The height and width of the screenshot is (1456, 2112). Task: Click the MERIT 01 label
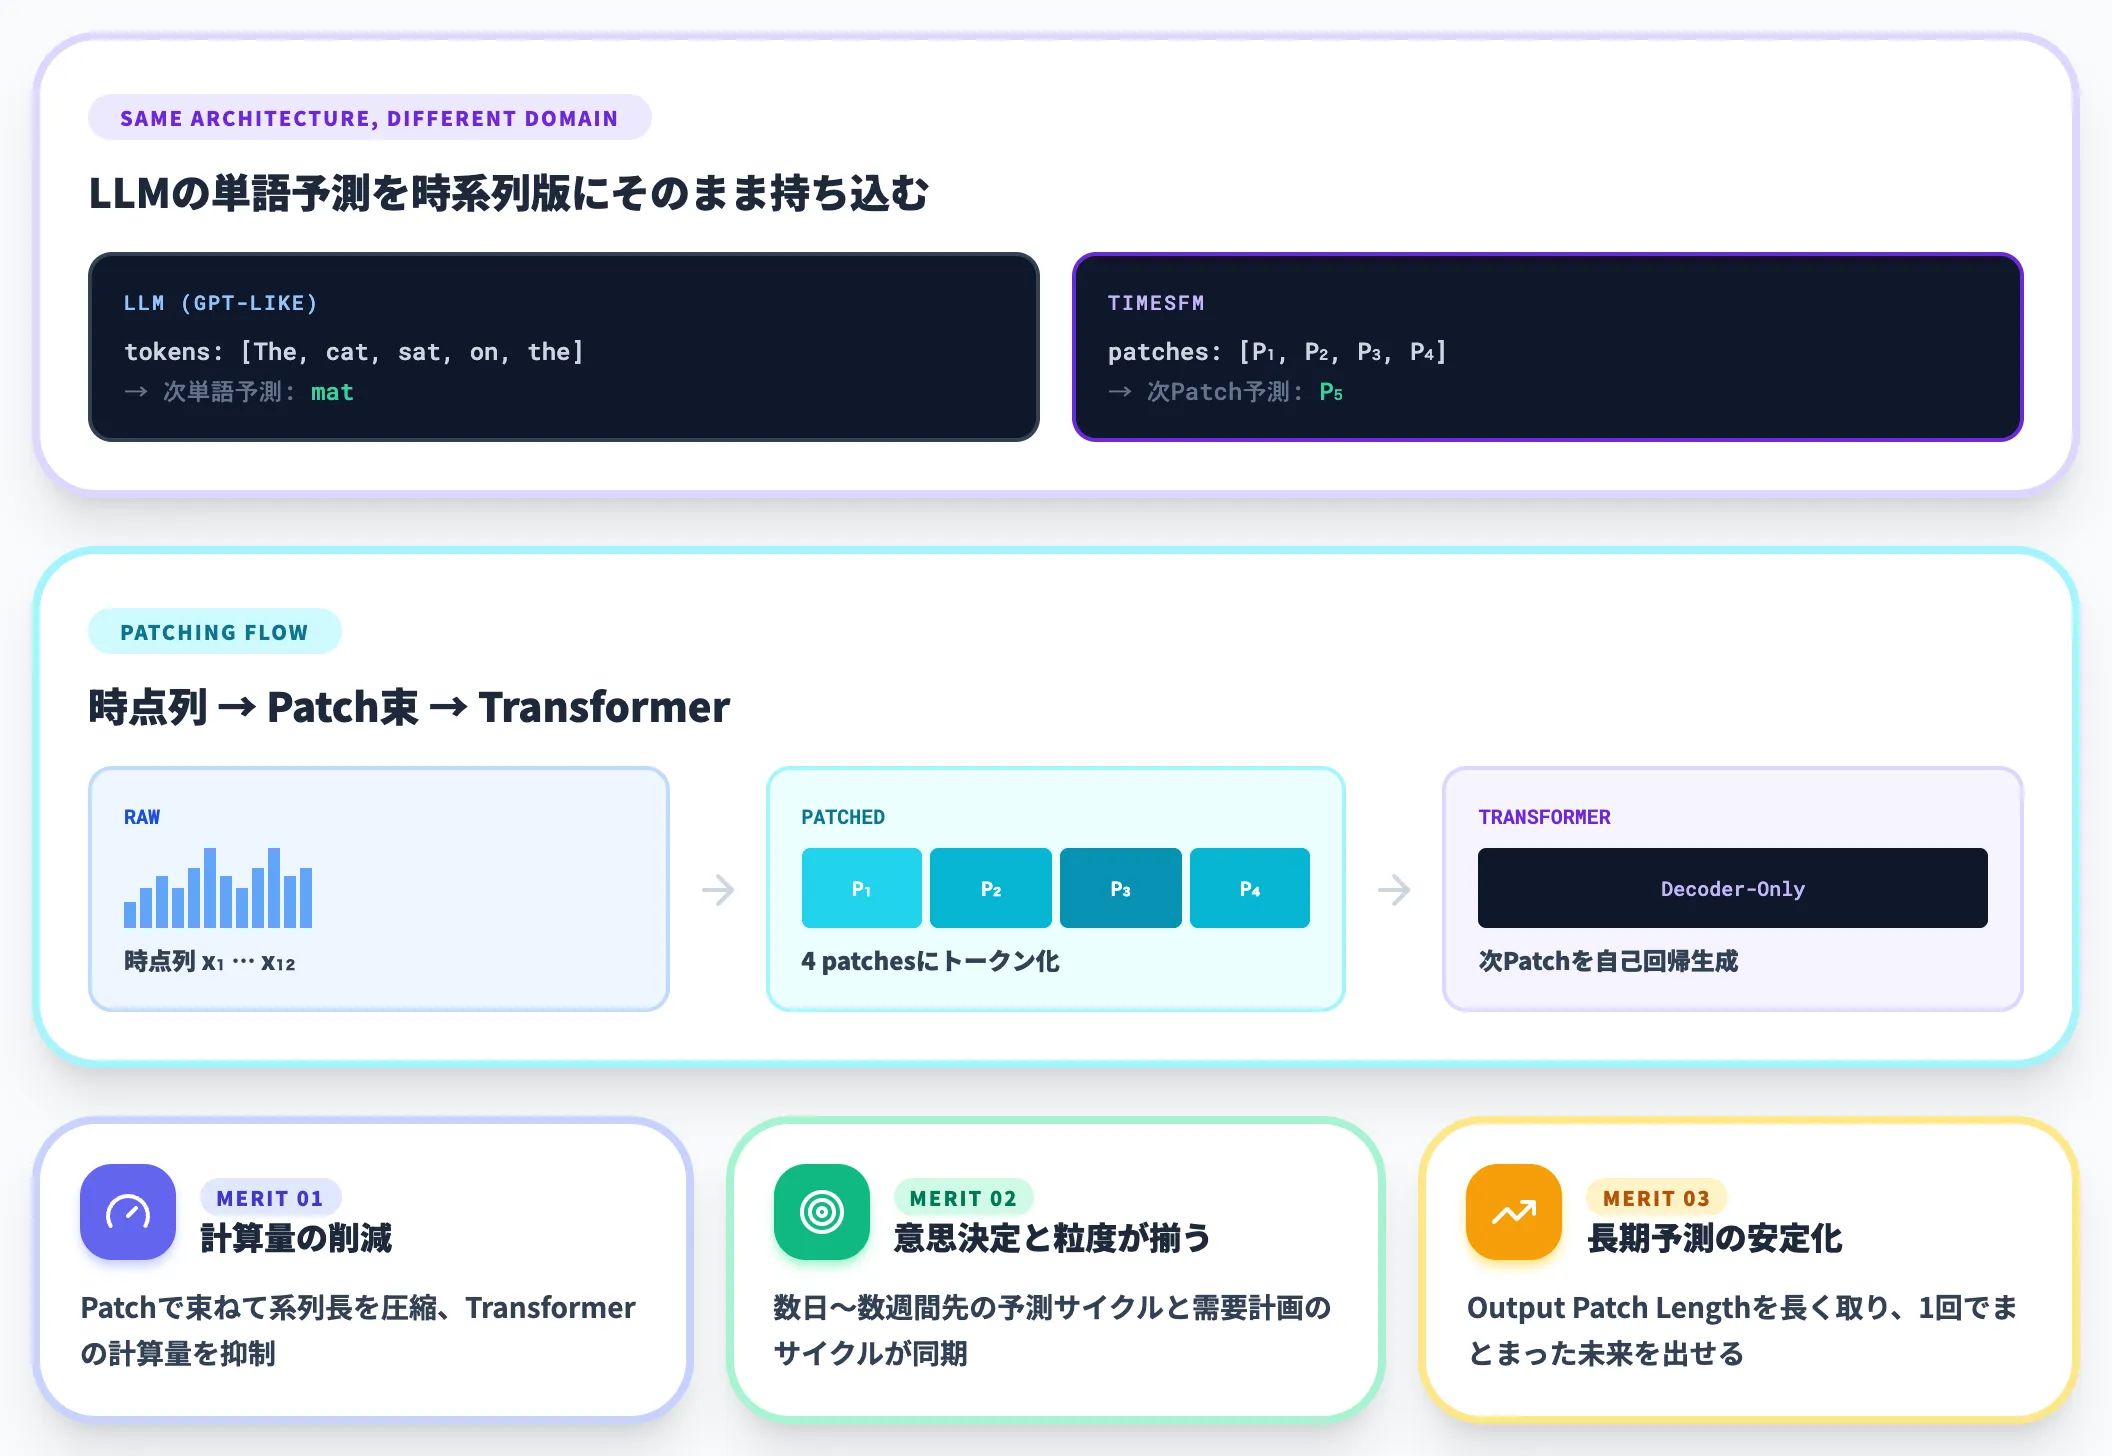[x=270, y=1198]
